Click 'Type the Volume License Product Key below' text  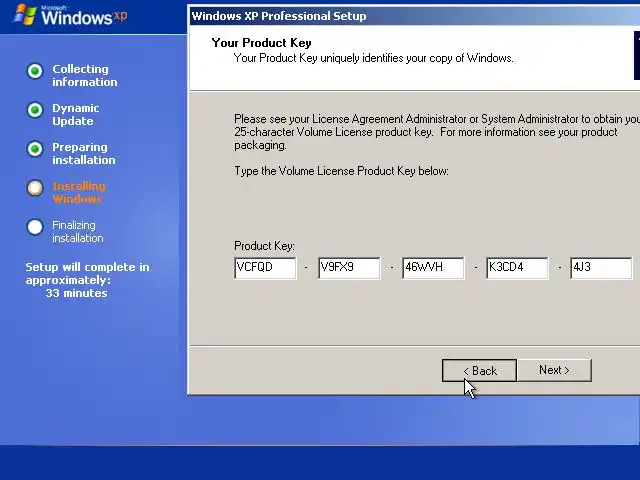341,171
